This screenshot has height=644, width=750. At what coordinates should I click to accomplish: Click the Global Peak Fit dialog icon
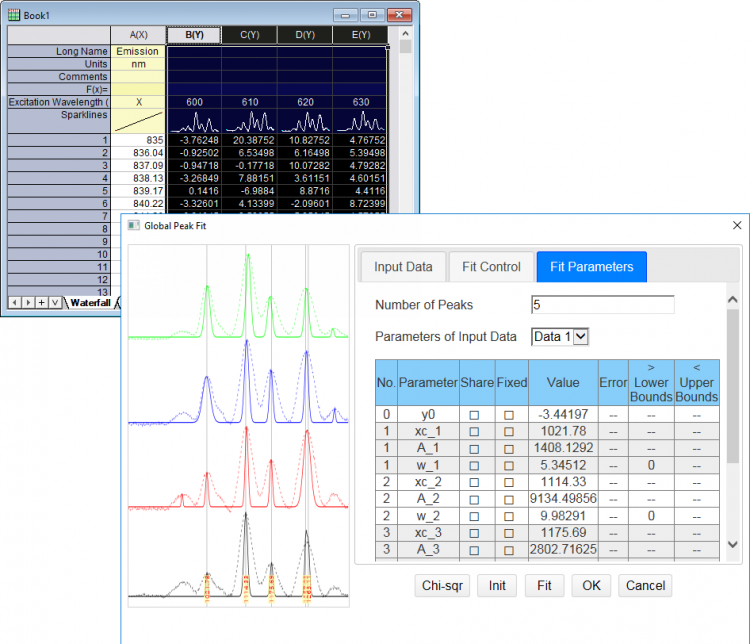point(134,226)
